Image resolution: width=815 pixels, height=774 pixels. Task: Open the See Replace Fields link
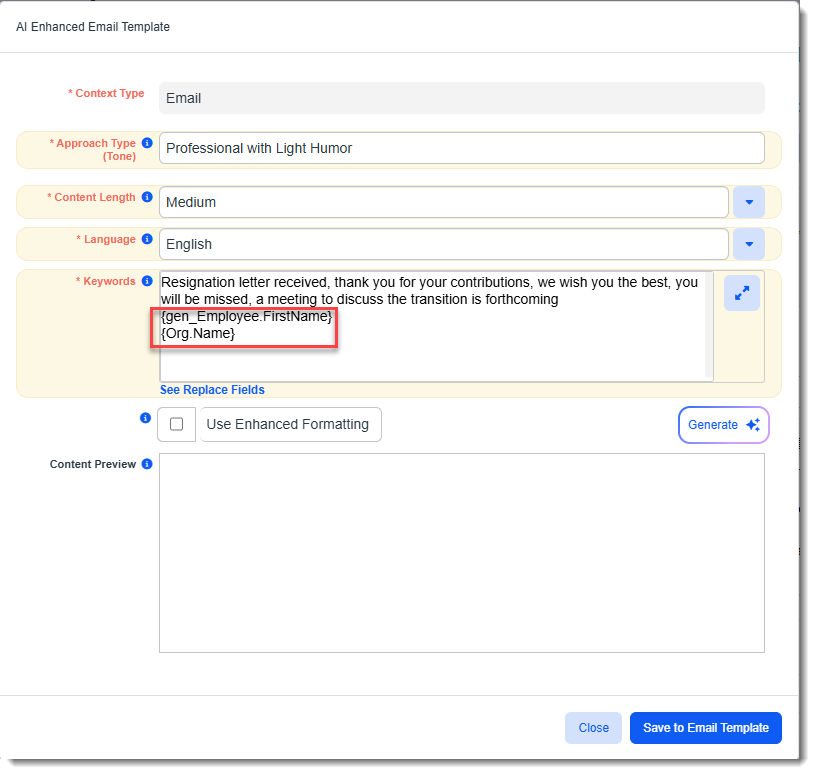pyautogui.click(x=212, y=390)
